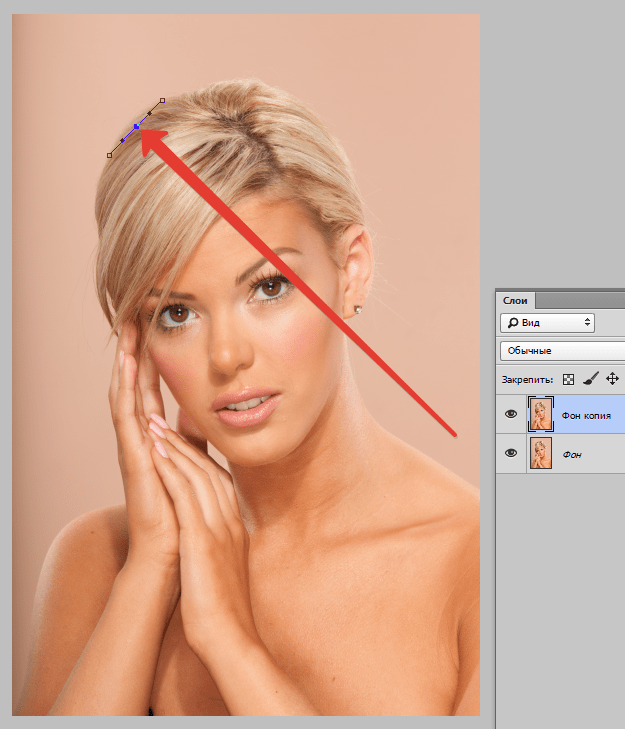Select the Фон layer thumbnail
The image size is (625, 729).
[541, 453]
